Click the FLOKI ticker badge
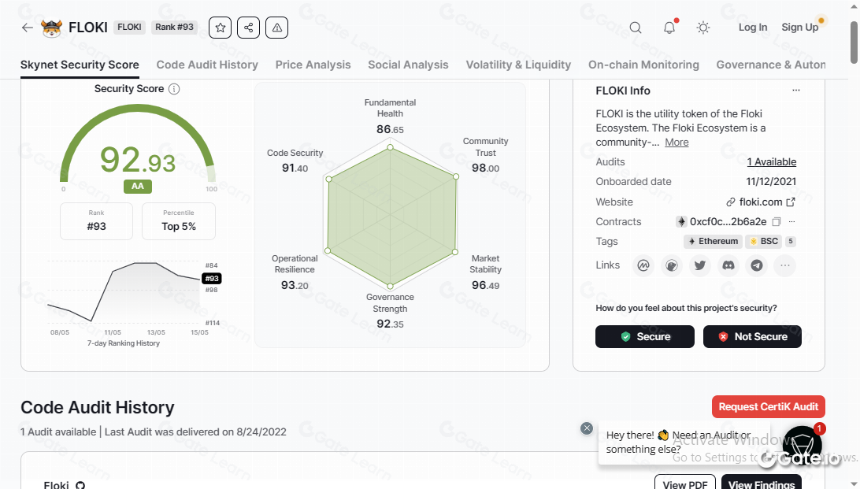The width and height of the screenshot is (860, 489). tap(129, 27)
